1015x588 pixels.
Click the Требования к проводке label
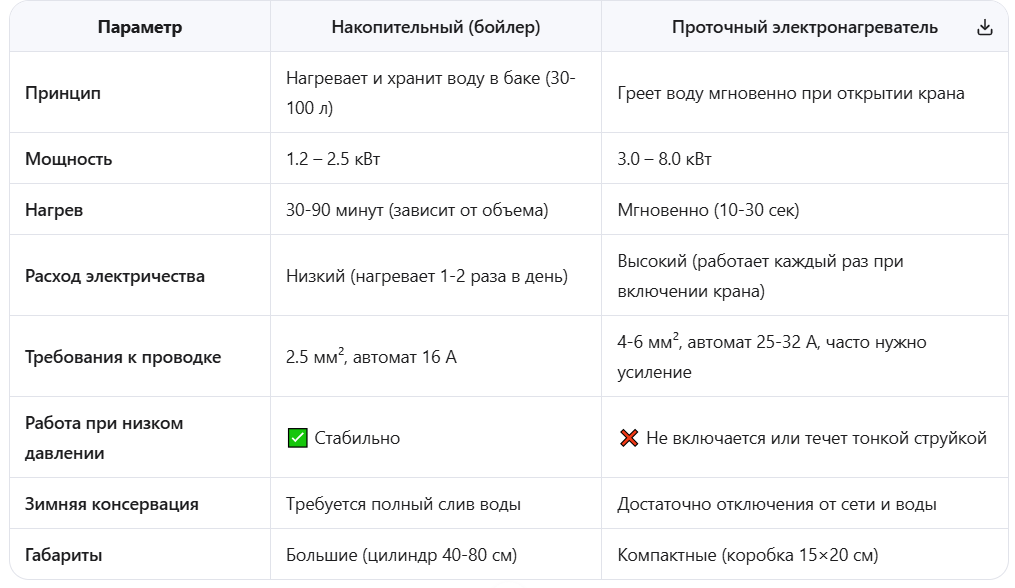pos(123,357)
